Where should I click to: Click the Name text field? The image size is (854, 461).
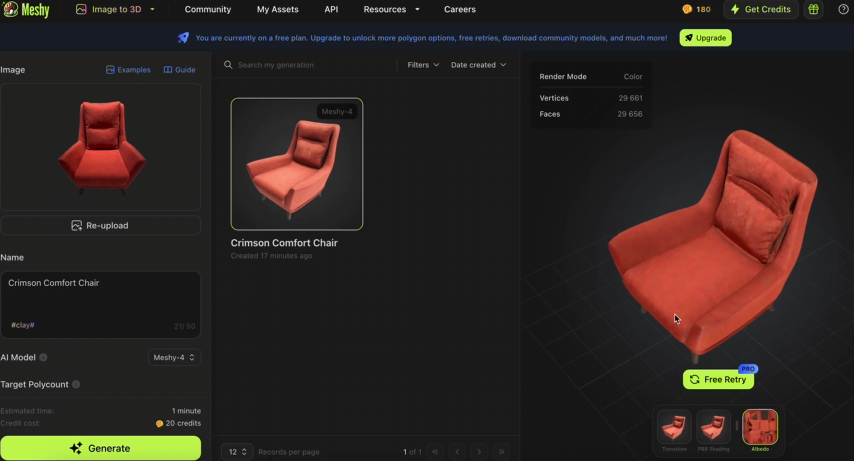[100, 300]
